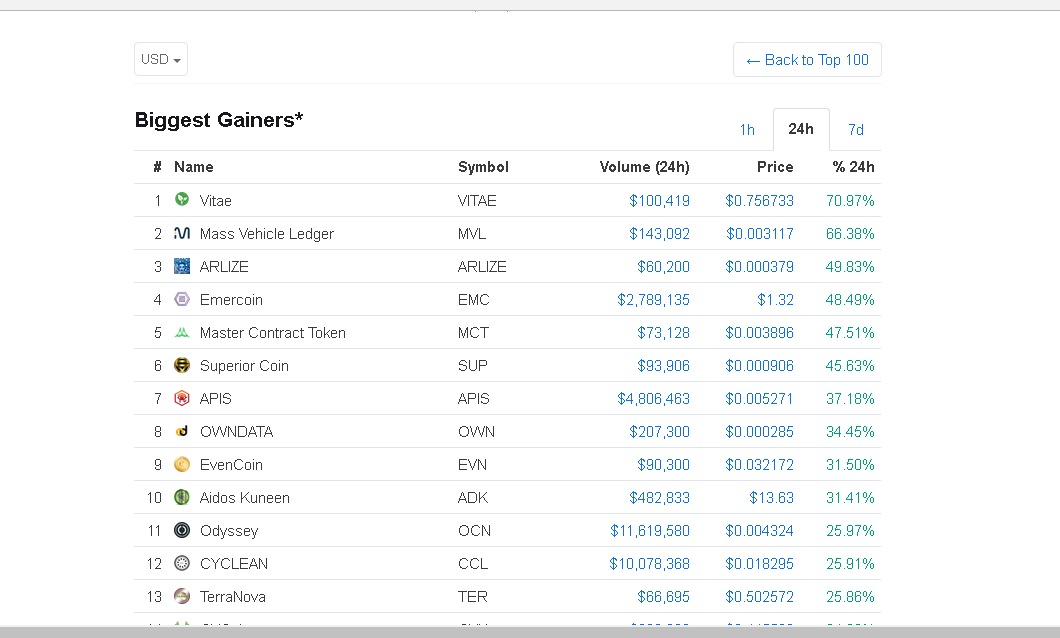1060x638 pixels.
Task: Click the Odyssey circular logo icon
Action: pyautogui.click(x=182, y=530)
